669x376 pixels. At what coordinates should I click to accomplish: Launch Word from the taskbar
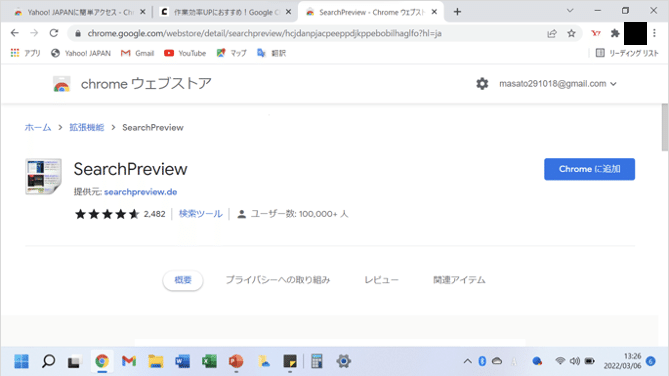tap(183, 361)
